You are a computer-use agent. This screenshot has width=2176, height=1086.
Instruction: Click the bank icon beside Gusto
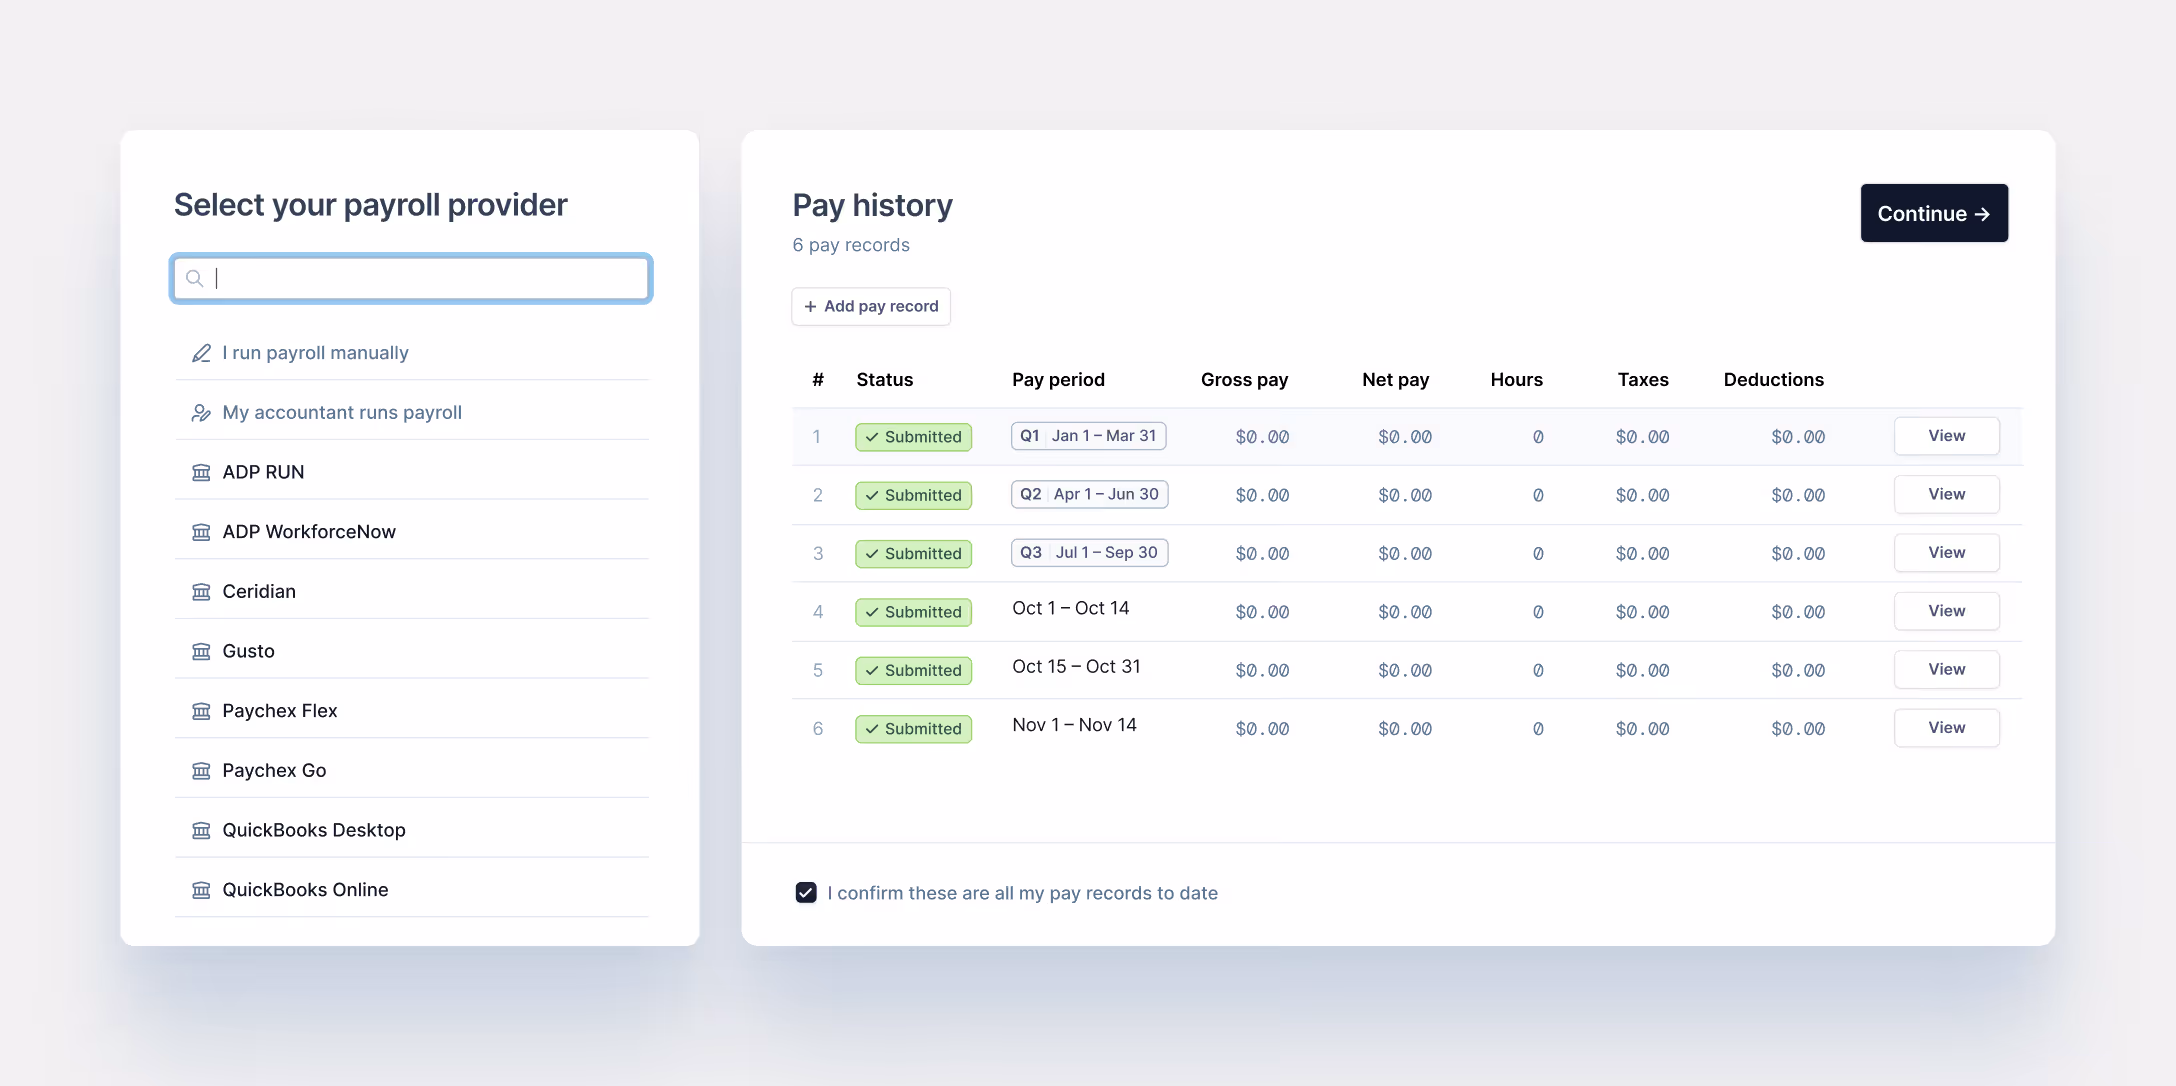tap(201, 651)
